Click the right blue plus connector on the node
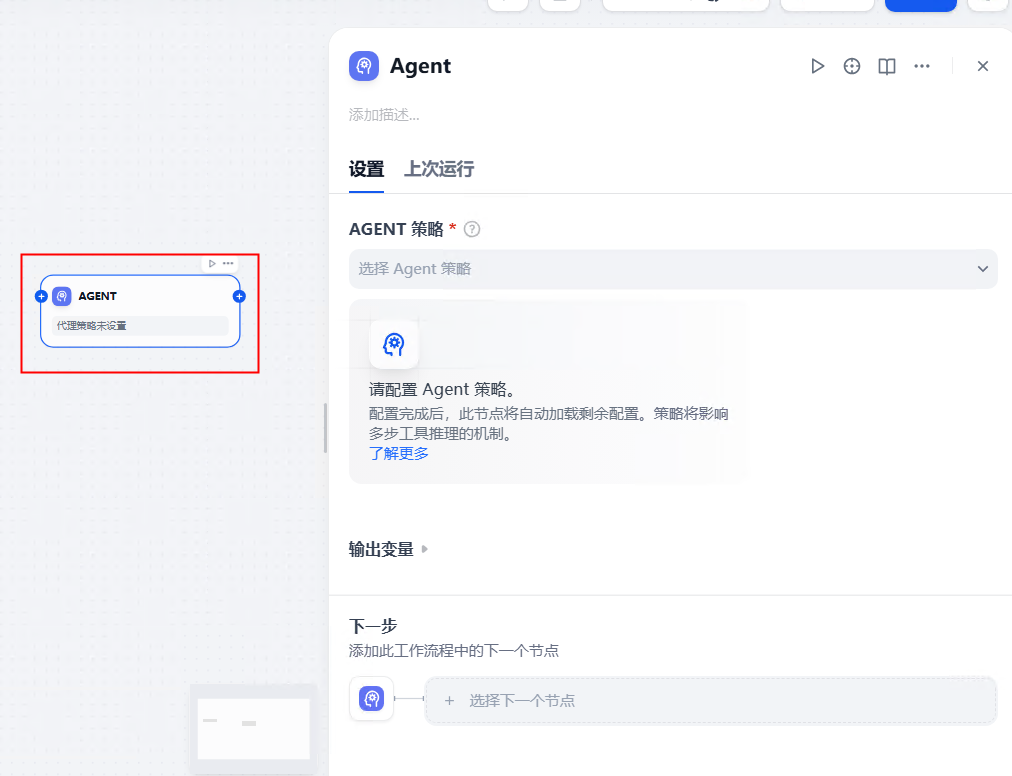This screenshot has width=1012, height=776. tap(238, 296)
